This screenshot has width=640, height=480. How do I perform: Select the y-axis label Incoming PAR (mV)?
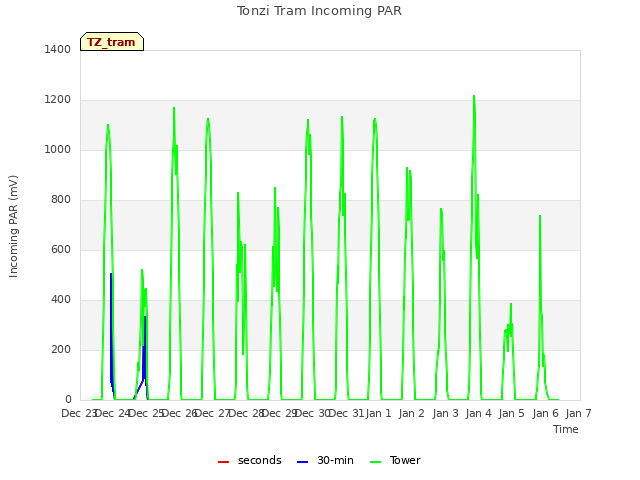[x=13, y=227]
